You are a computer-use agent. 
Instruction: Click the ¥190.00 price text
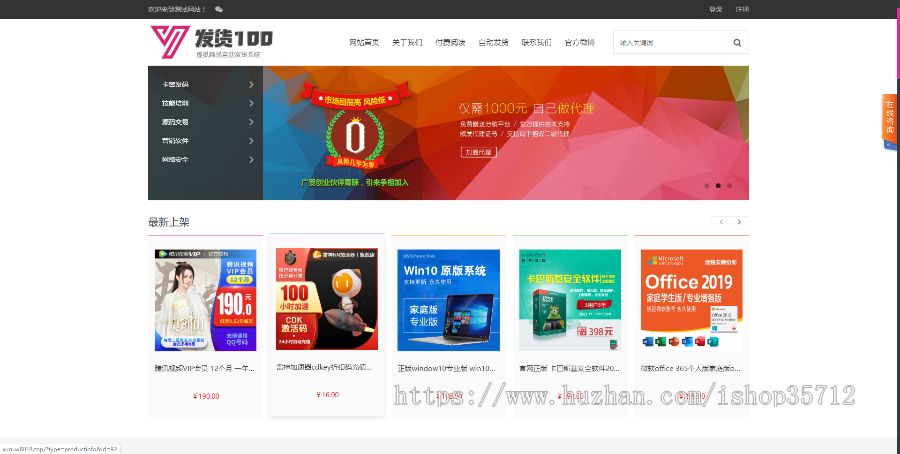(206, 396)
